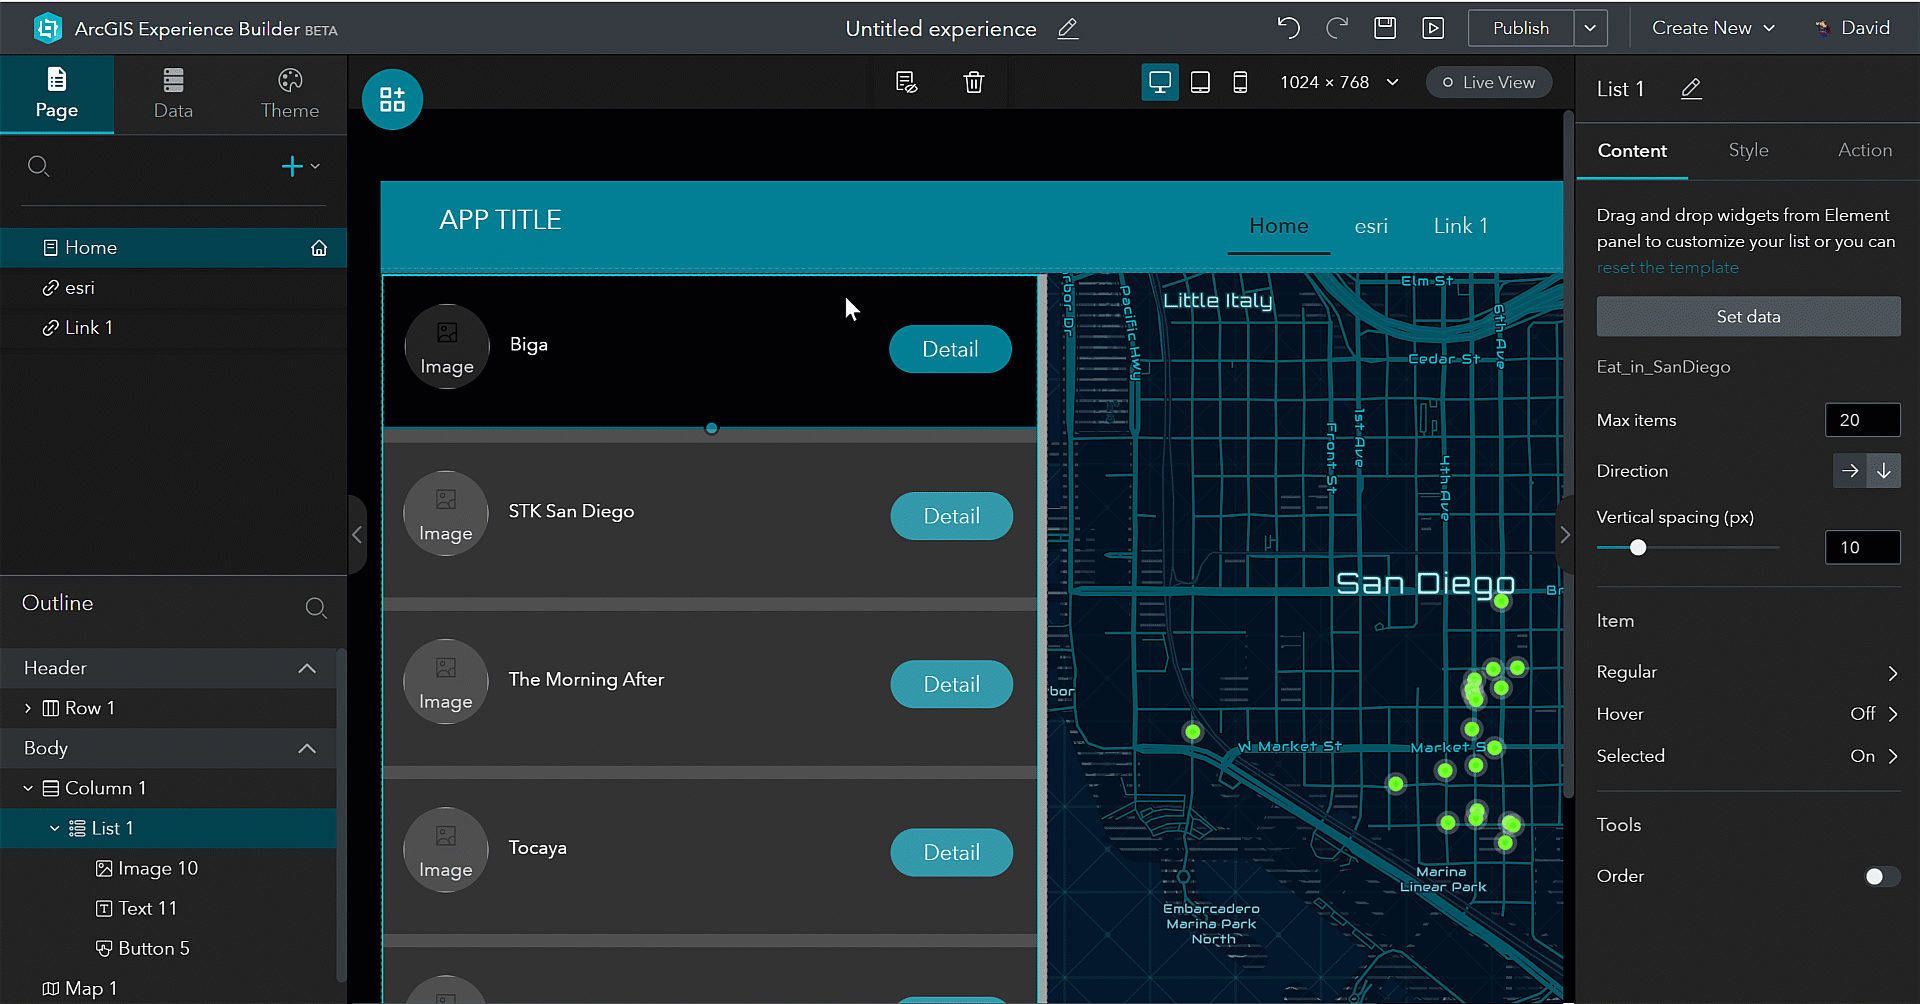Select the esri page link in list
The width and height of the screenshot is (1920, 1004).
[x=173, y=288]
